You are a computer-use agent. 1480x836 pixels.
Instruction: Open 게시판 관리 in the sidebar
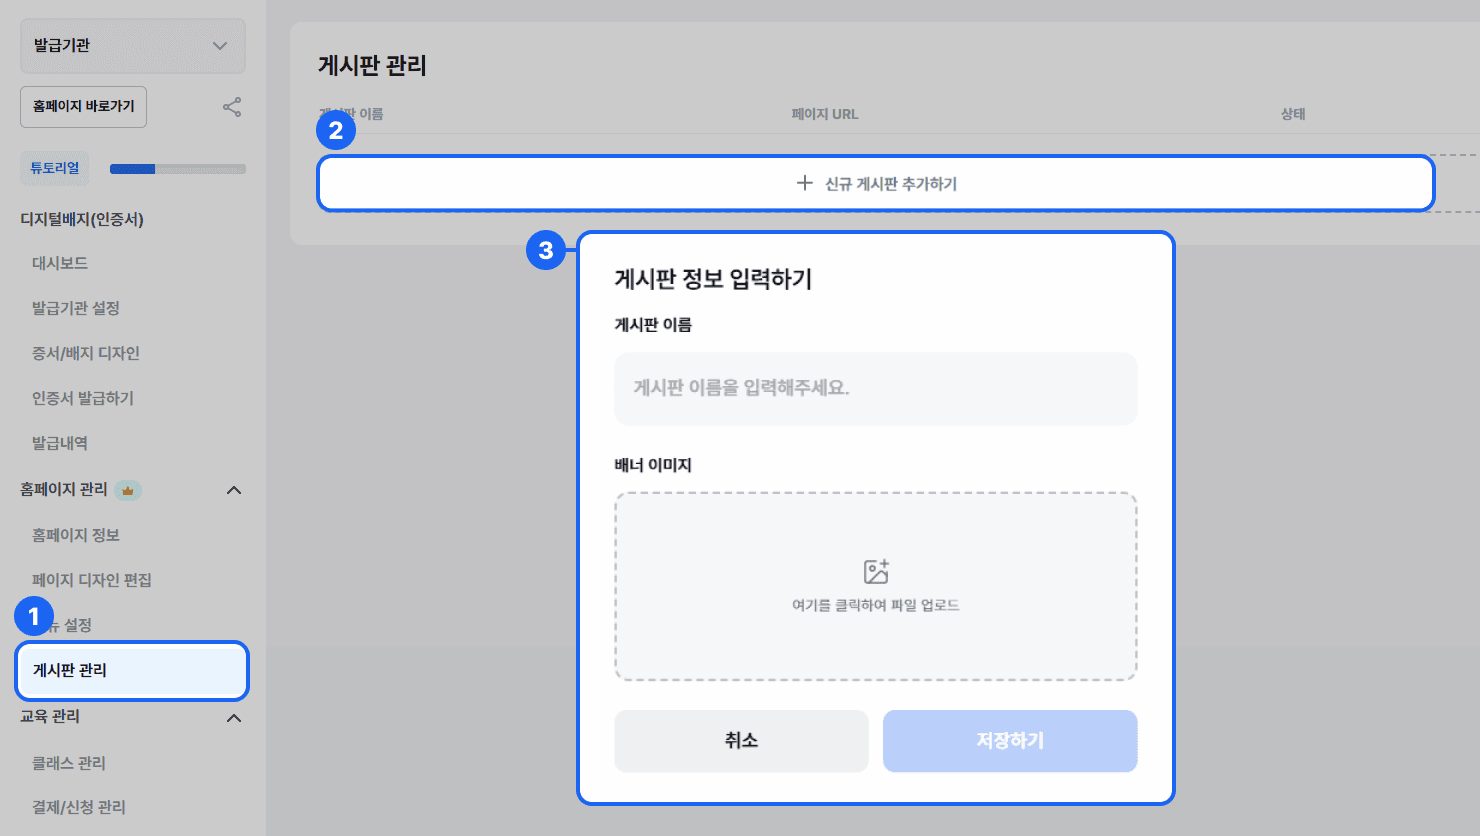tap(132, 670)
